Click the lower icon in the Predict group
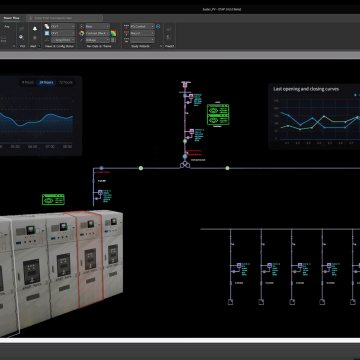 pyautogui.click(x=169, y=38)
